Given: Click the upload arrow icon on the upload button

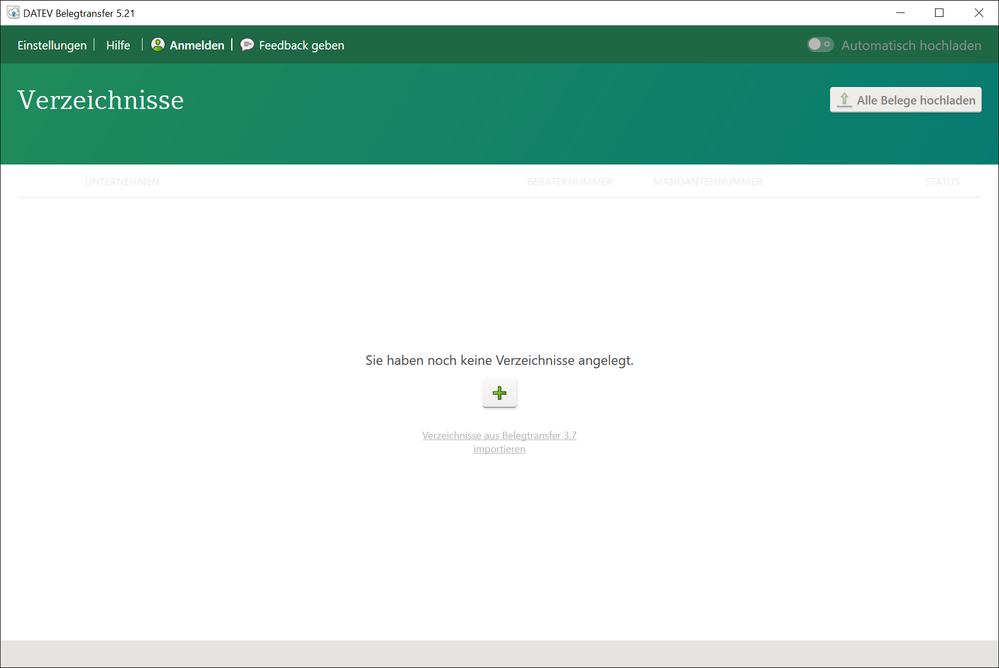Looking at the screenshot, I should (x=844, y=100).
